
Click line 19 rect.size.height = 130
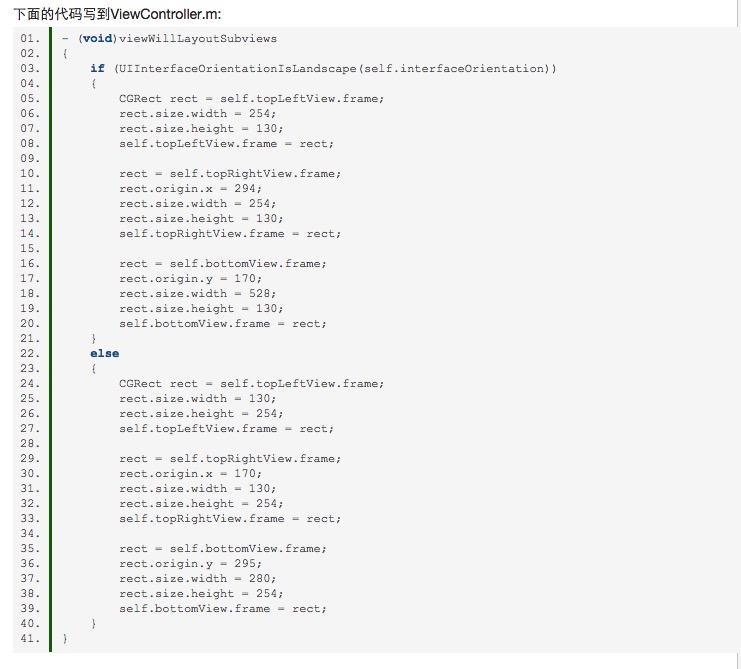tap(201, 309)
